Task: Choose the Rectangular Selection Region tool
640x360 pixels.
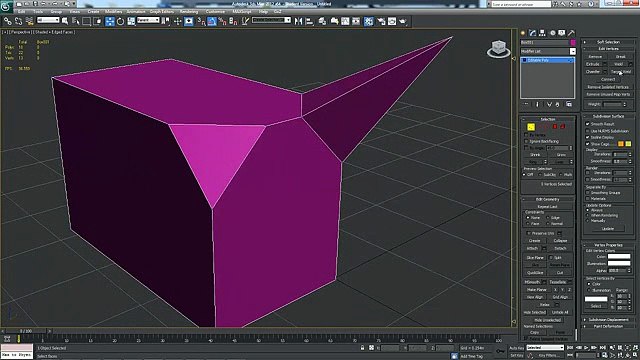Action: [x=87, y=21]
